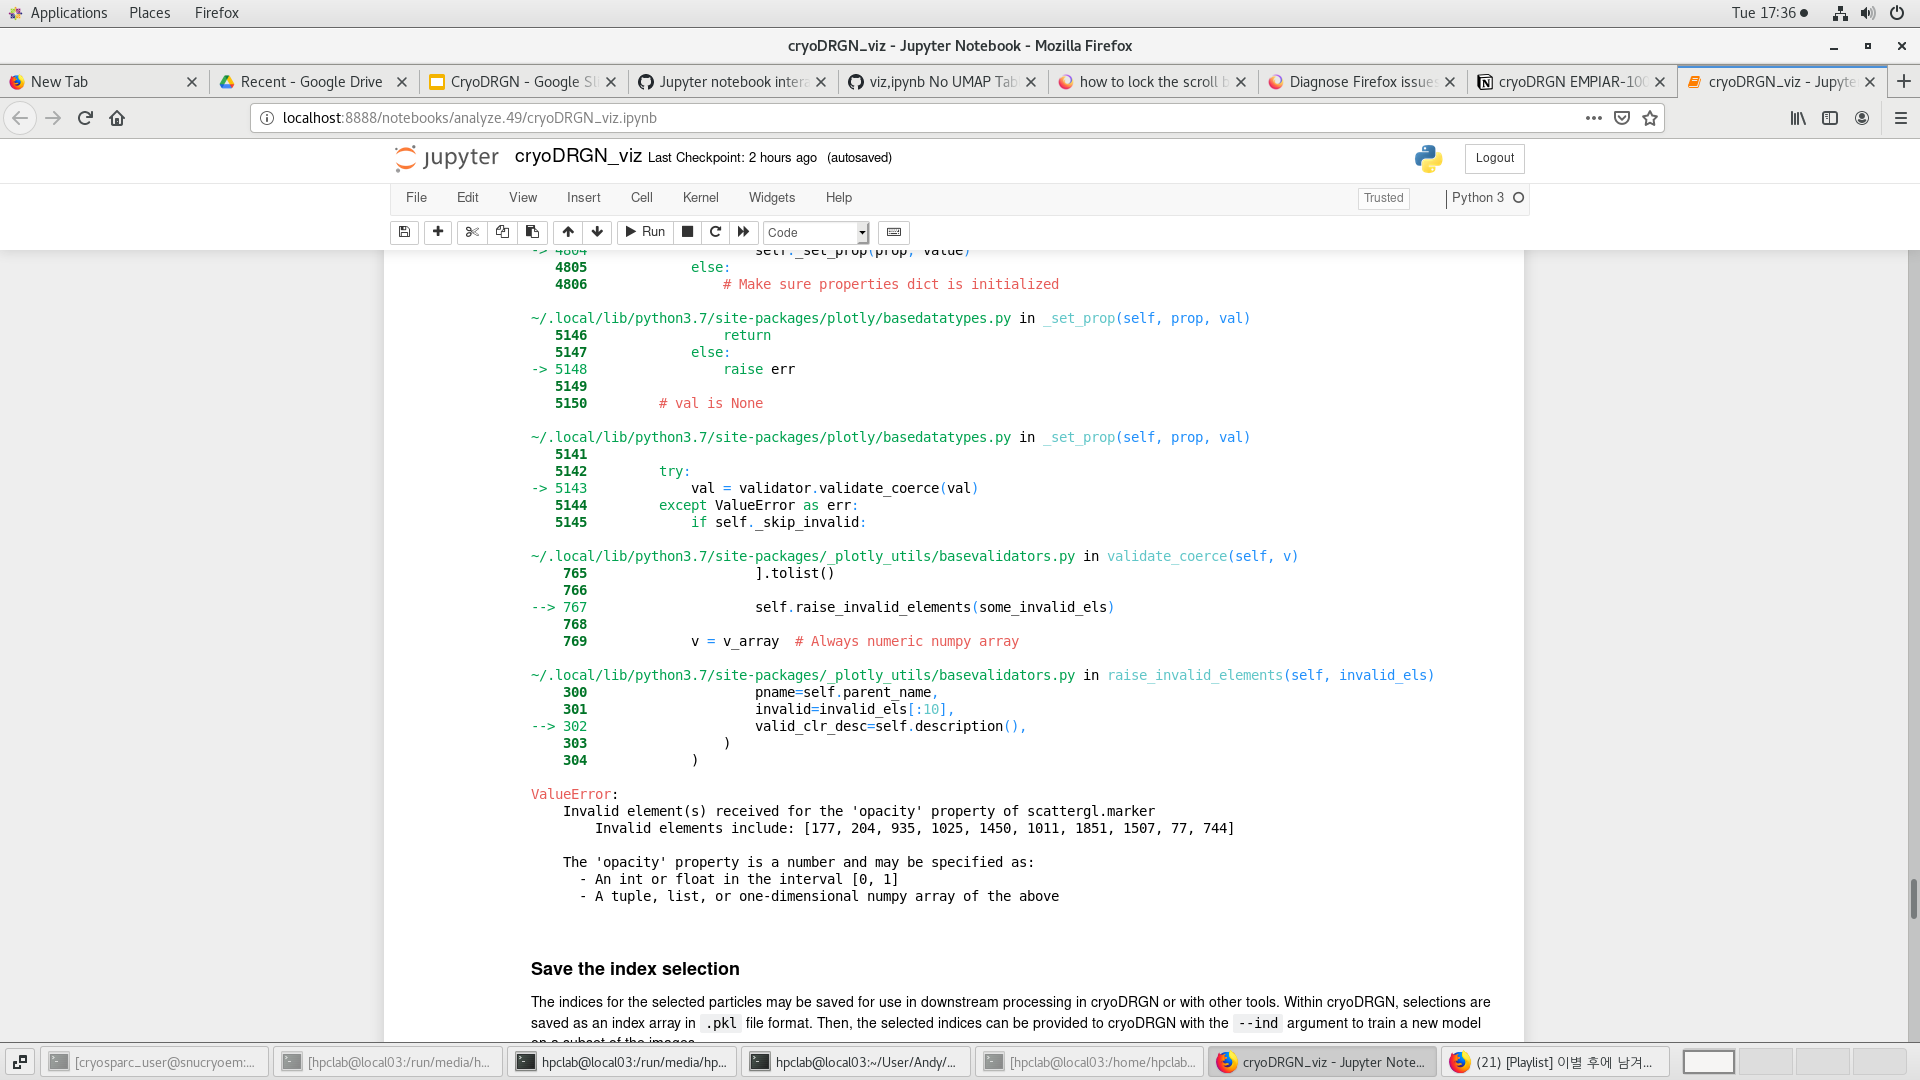Interrupt the kernel with the stop icon
Image resolution: width=1920 pixels, height=1080 pixels.
[x=687, y=232]
